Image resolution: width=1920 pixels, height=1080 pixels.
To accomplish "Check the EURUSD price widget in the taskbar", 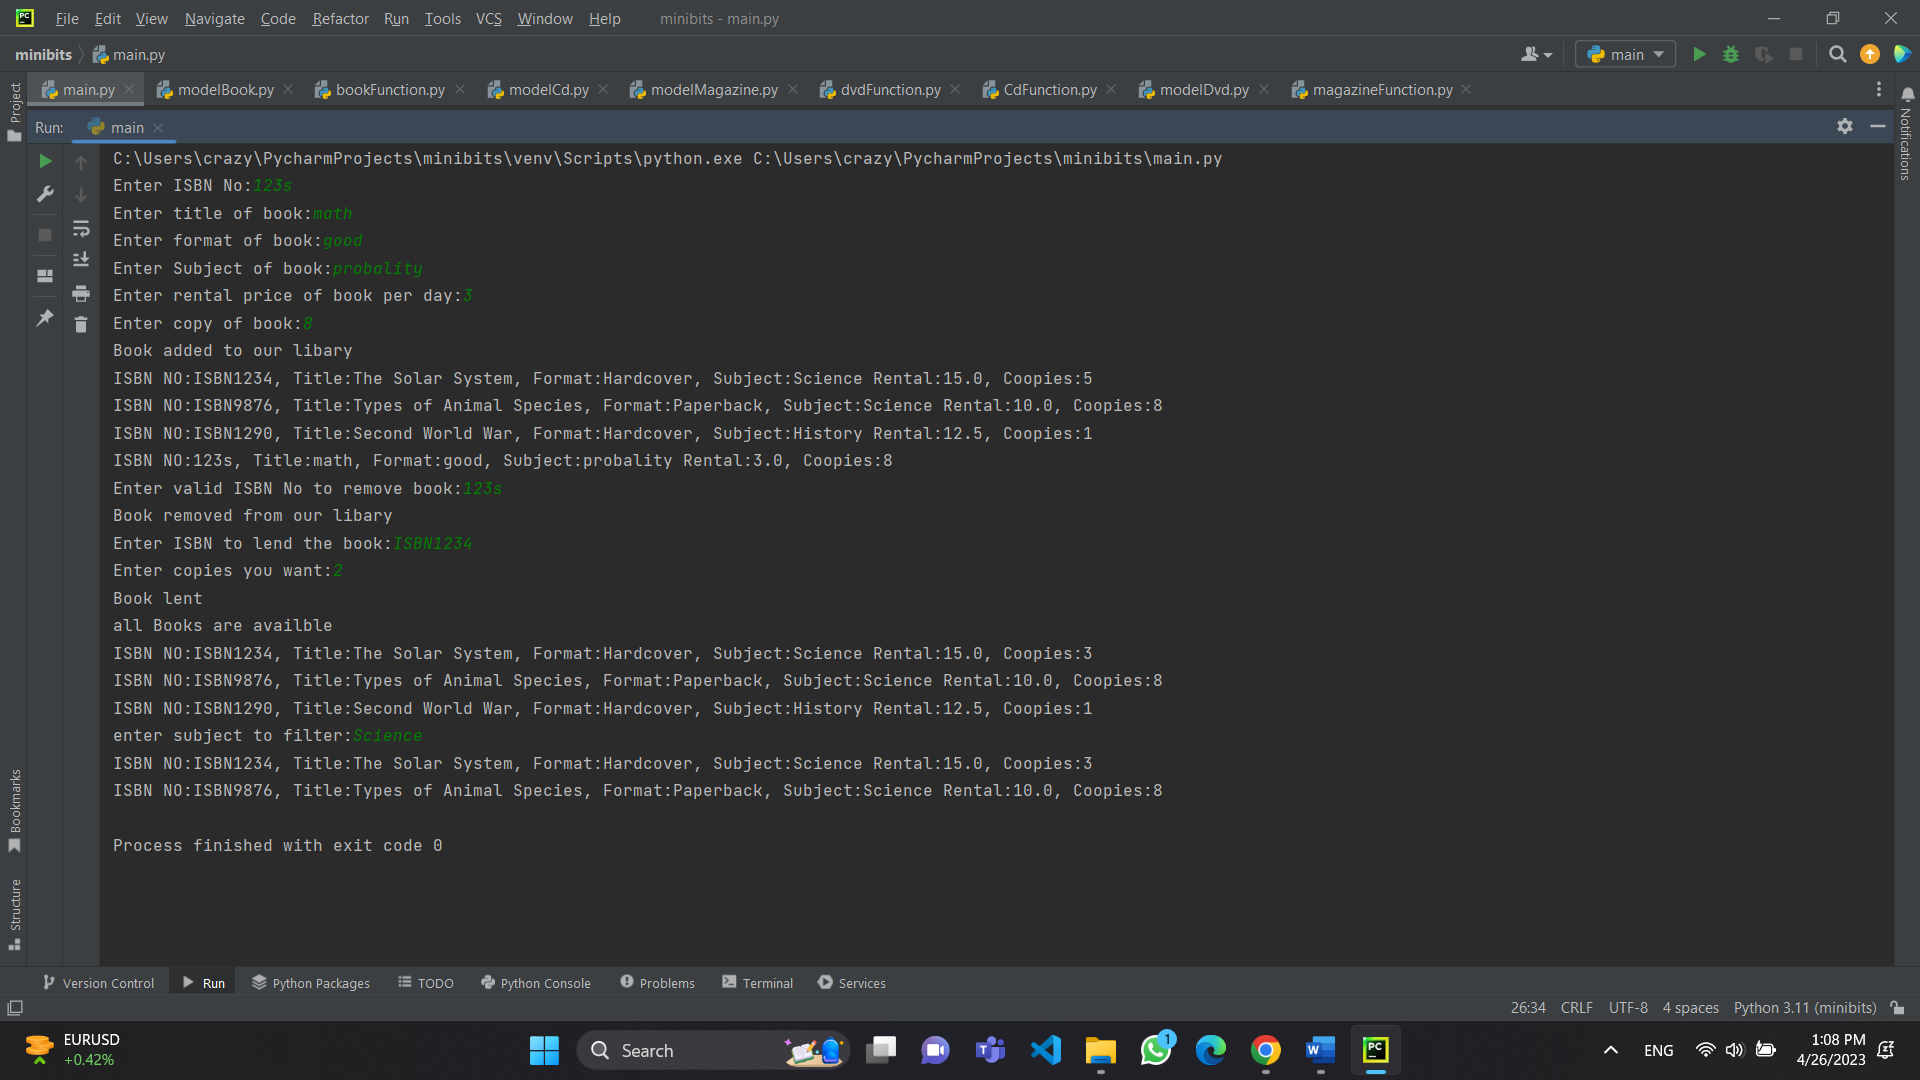I will click(70, 1048).
